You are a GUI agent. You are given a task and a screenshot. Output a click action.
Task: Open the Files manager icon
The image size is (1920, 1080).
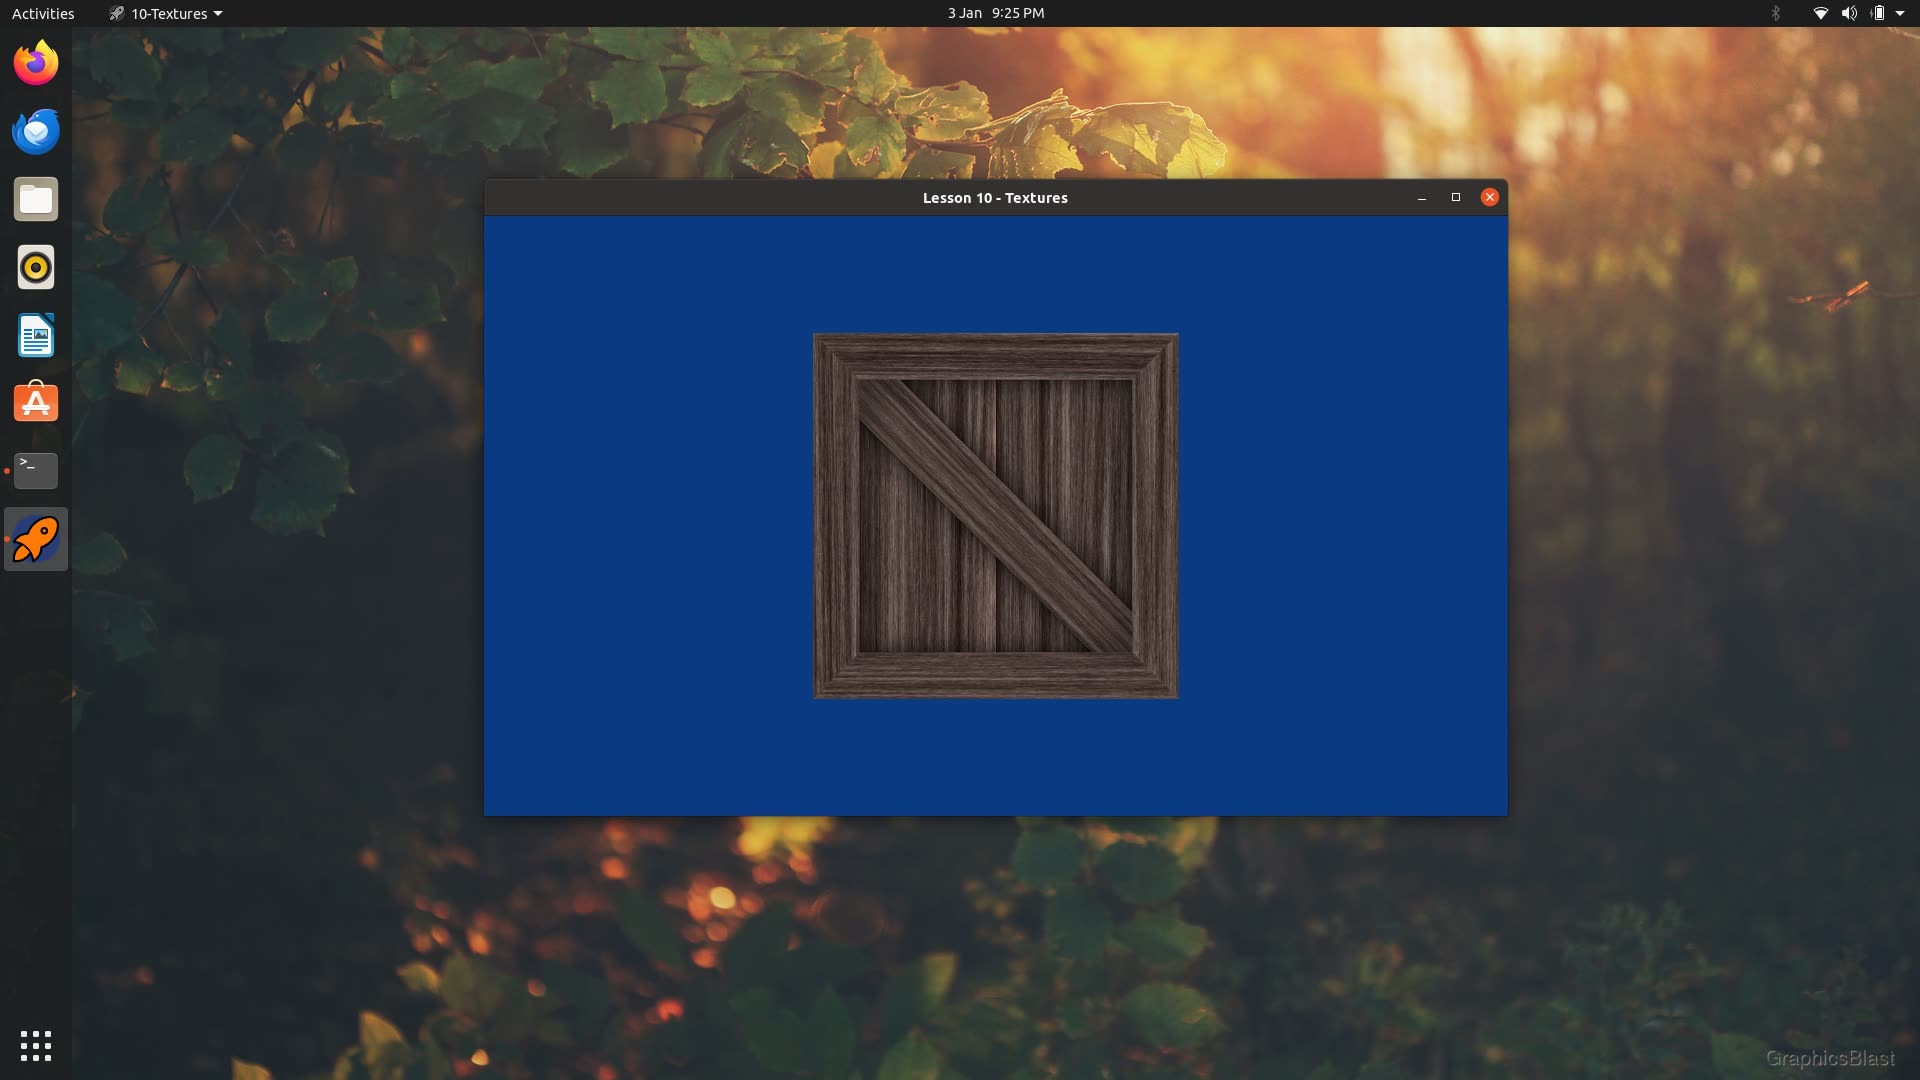click(x=36, y=199)
